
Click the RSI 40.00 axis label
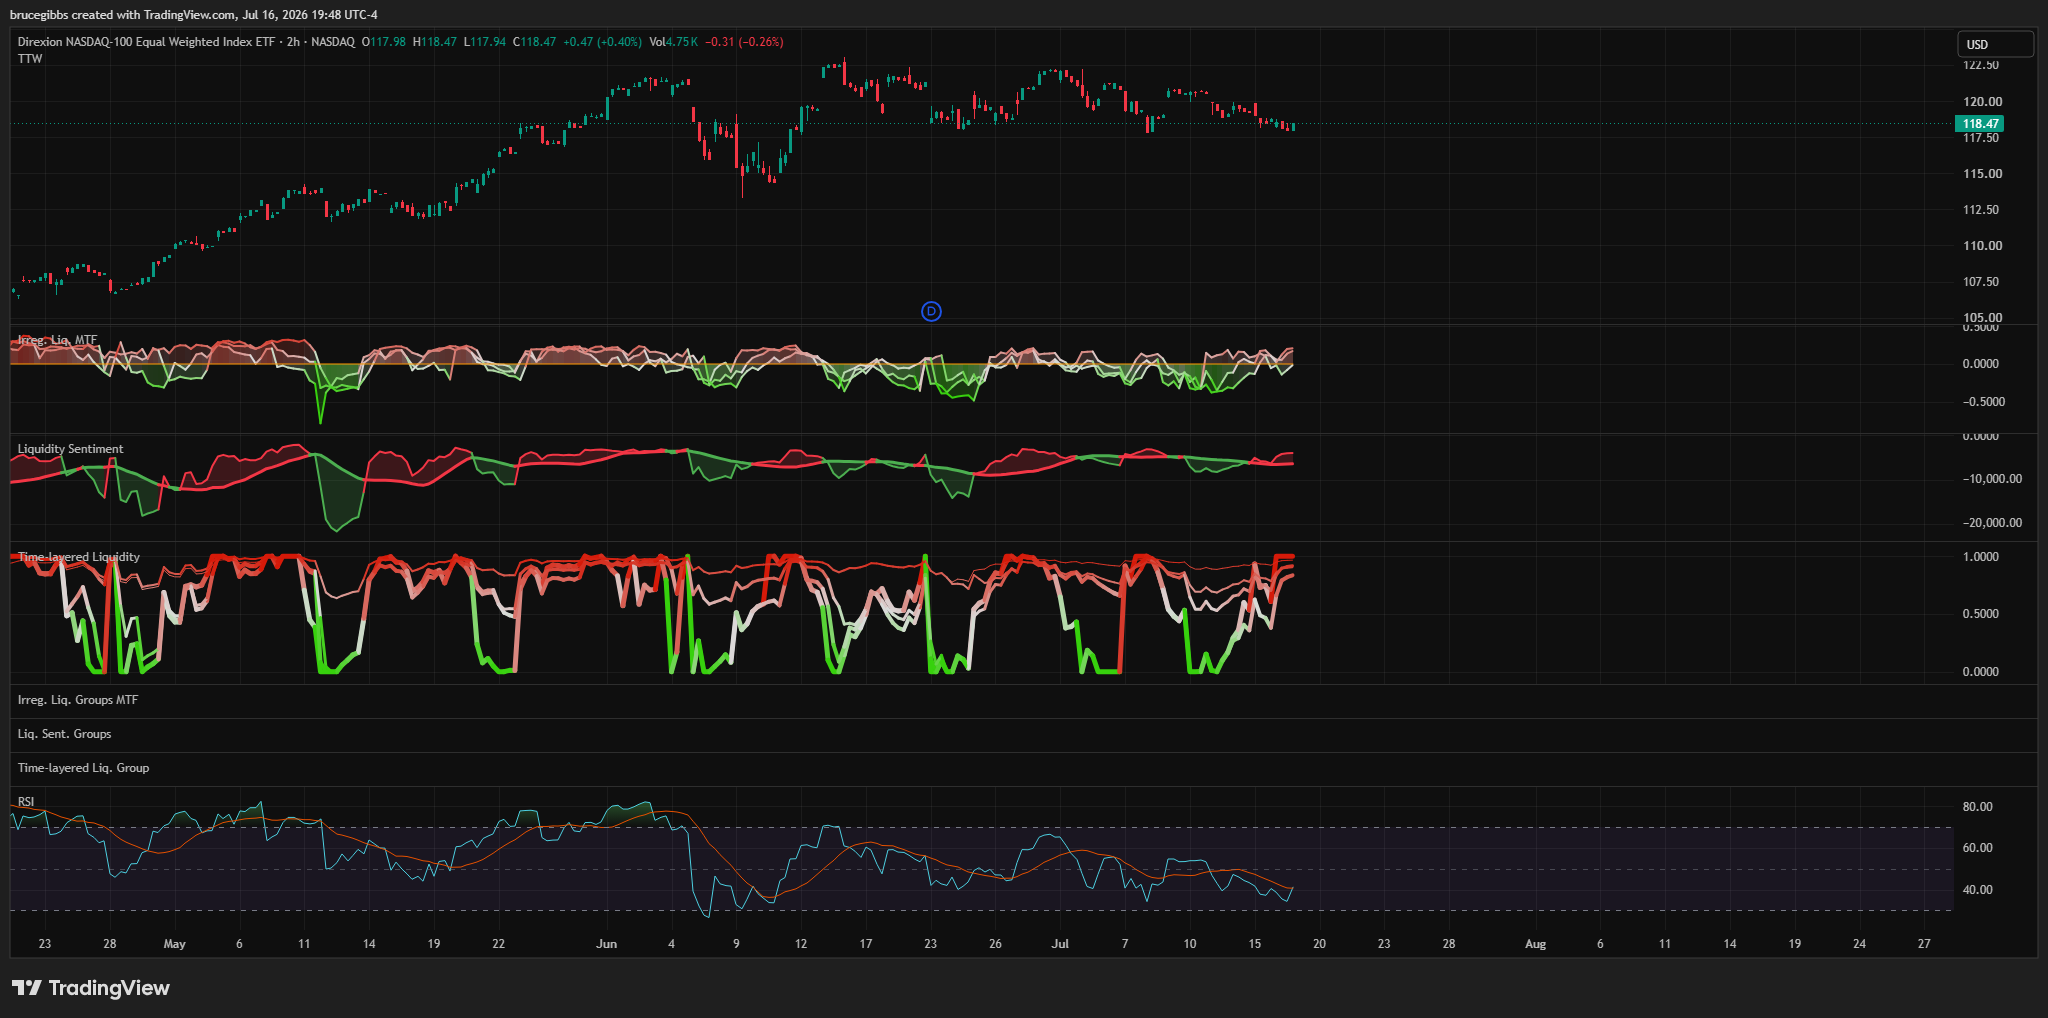coord(1978,890)
